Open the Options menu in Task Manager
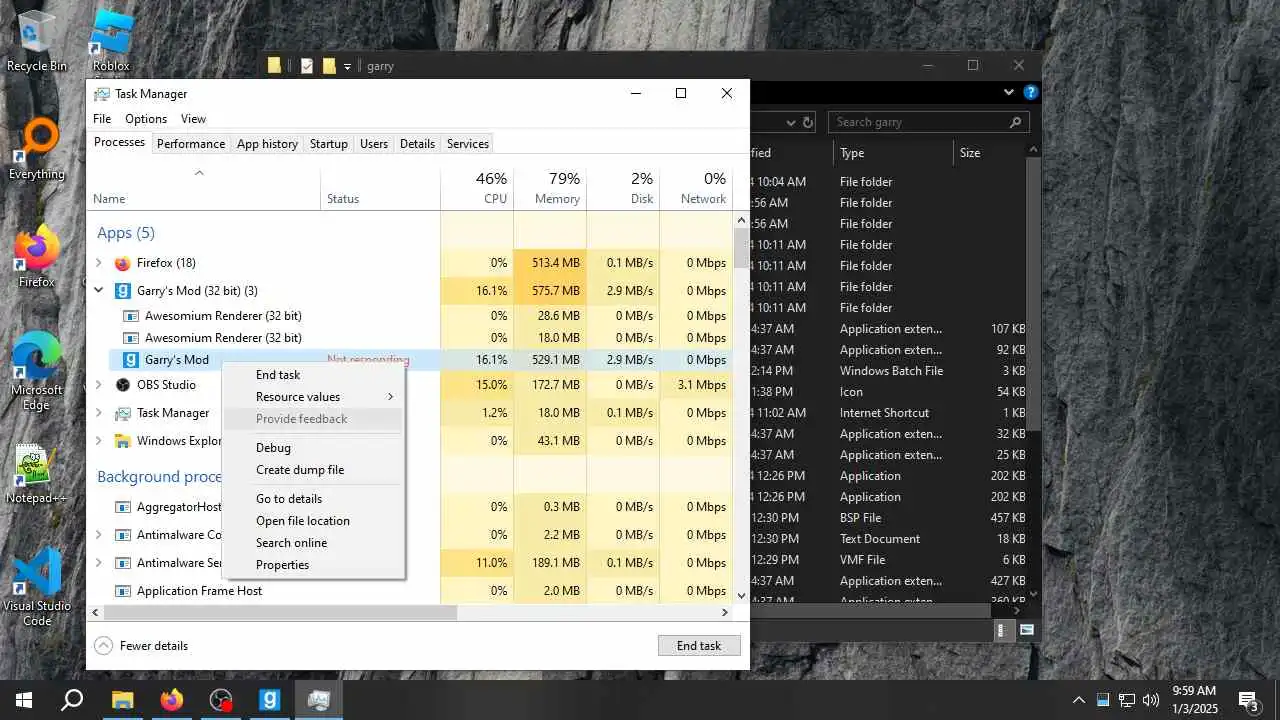 146,119
